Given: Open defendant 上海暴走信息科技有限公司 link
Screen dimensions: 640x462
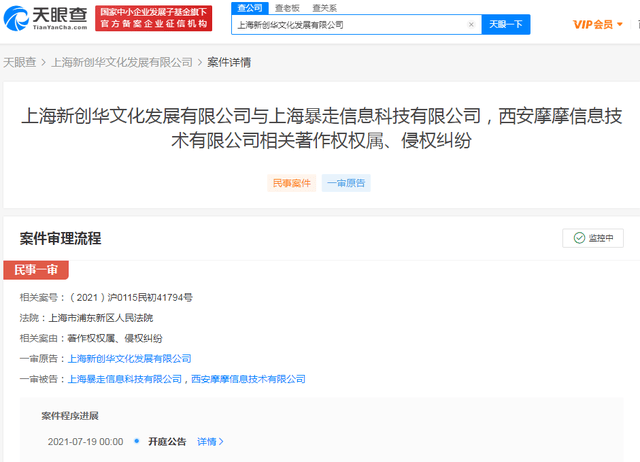Looking at the screenshot, I should [124, 379].
